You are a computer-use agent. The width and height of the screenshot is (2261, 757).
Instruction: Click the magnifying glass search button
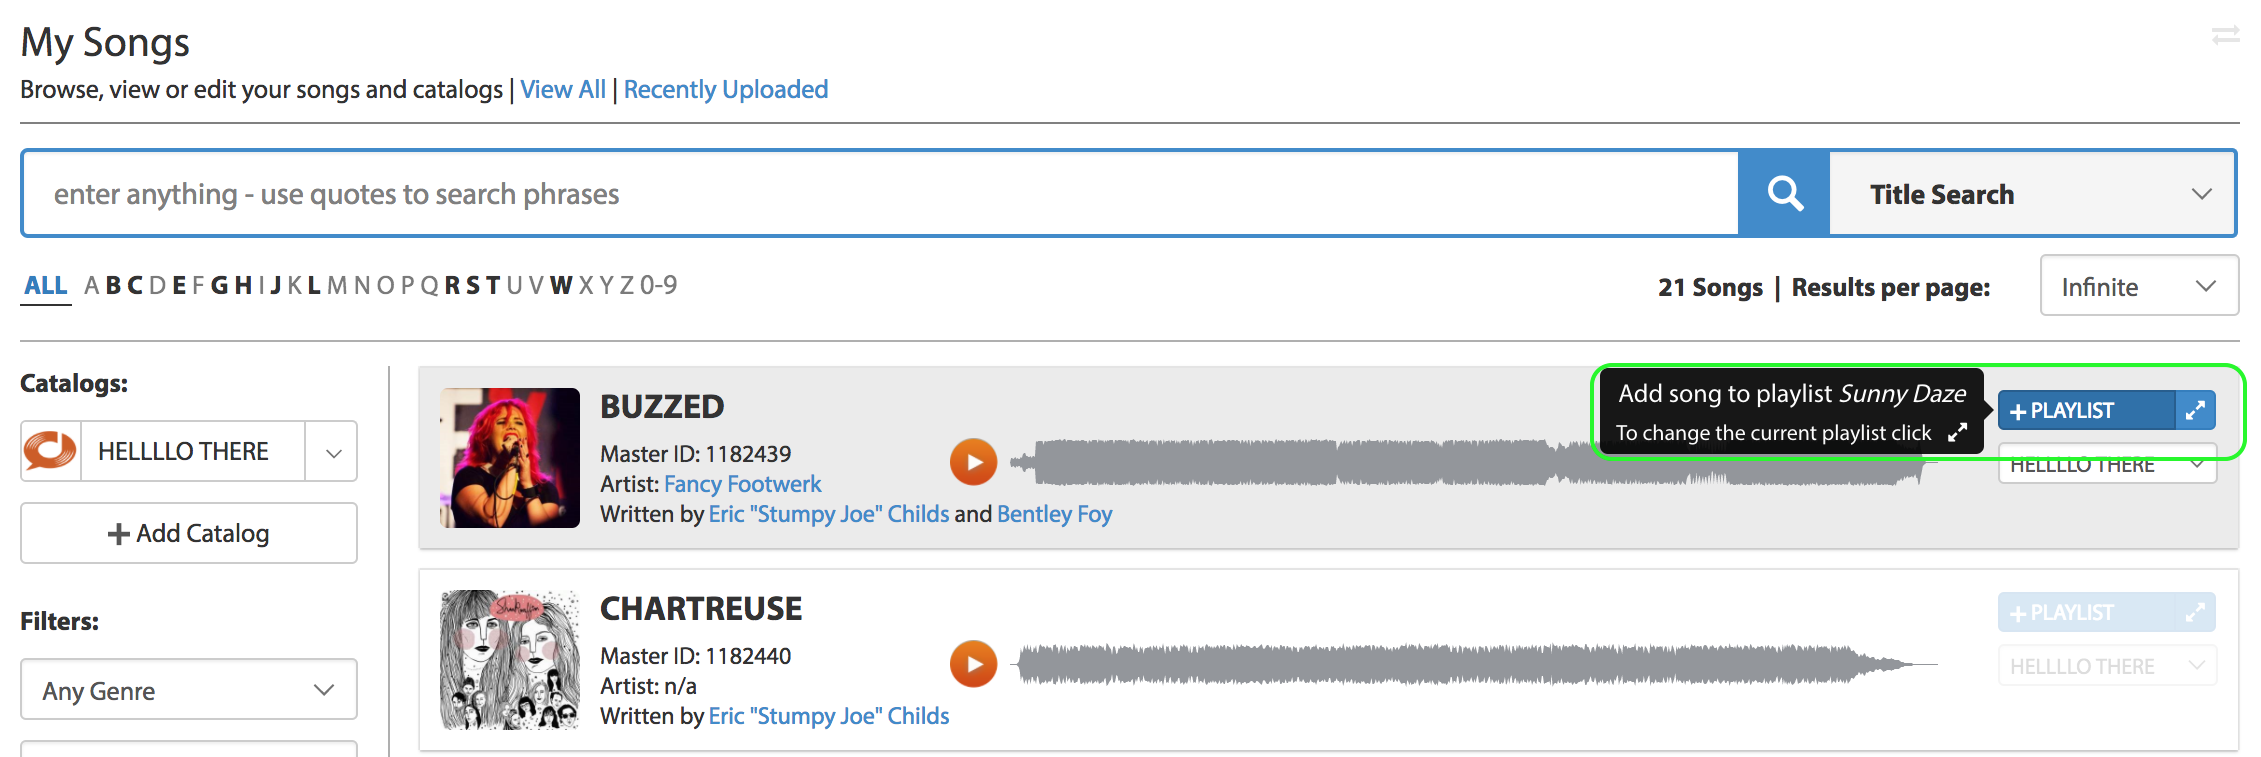pos(1784,193)
